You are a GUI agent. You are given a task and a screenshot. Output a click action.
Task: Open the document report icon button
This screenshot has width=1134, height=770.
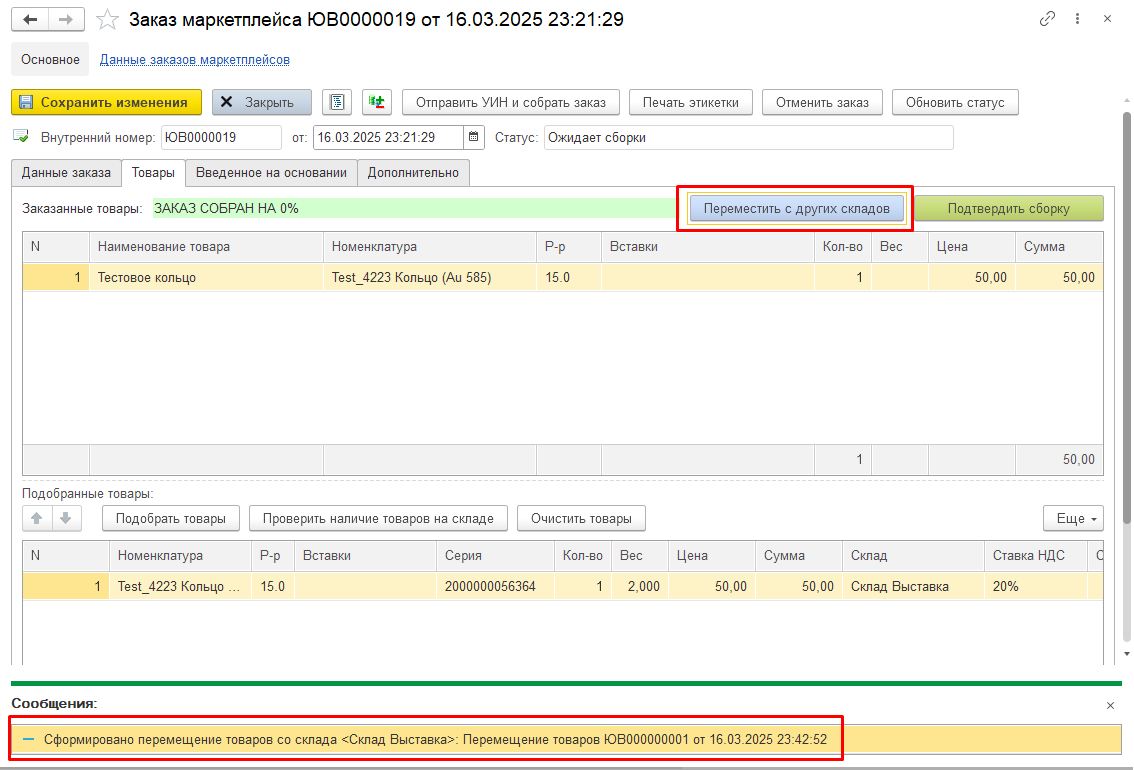click(337, 102)
